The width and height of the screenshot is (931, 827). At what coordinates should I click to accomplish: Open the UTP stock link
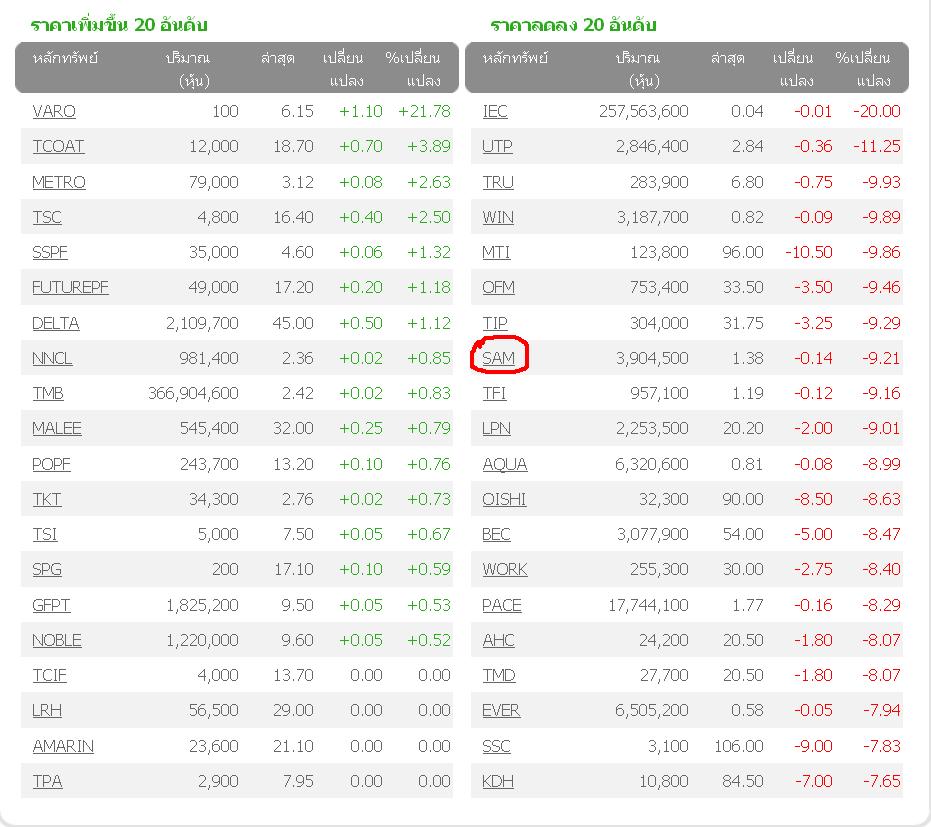pos(497,146)
